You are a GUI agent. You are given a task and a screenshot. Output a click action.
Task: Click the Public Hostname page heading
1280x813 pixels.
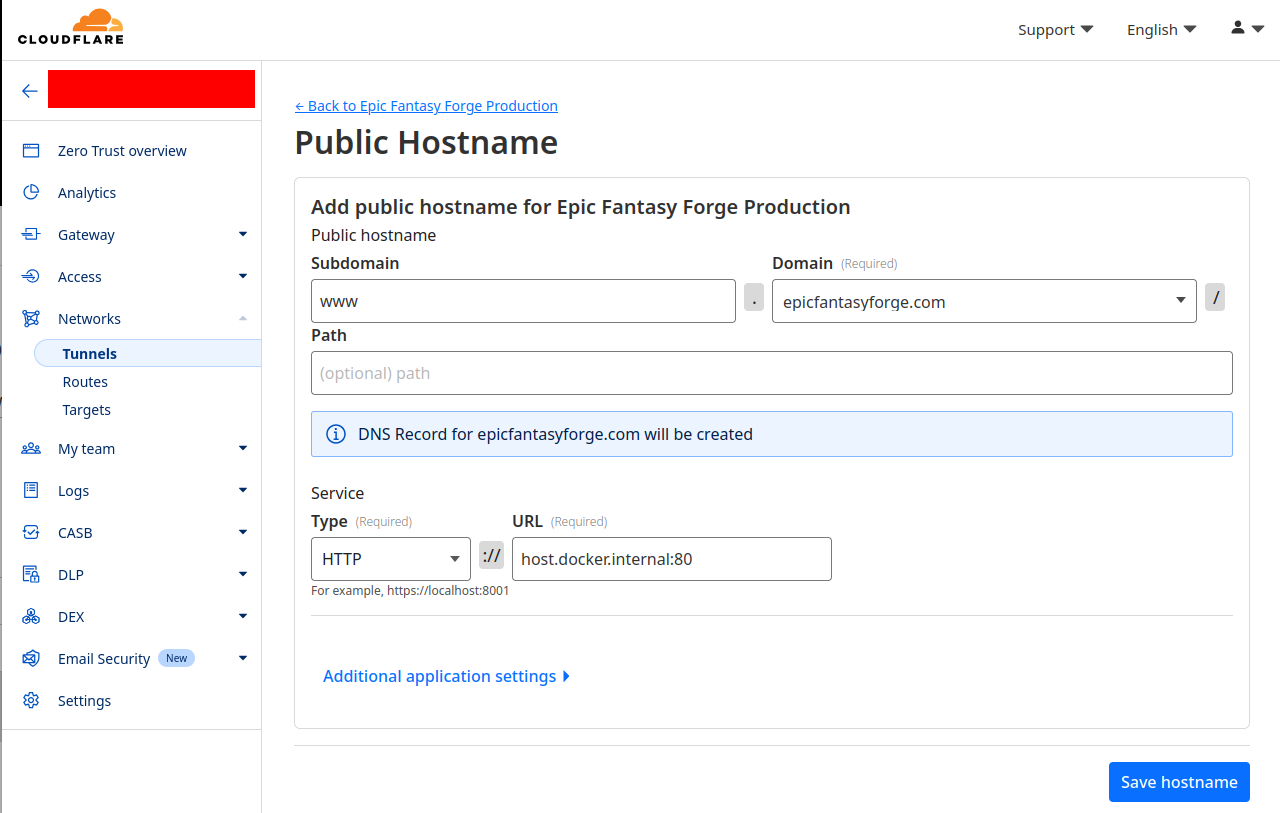click(x=426, y=142)
